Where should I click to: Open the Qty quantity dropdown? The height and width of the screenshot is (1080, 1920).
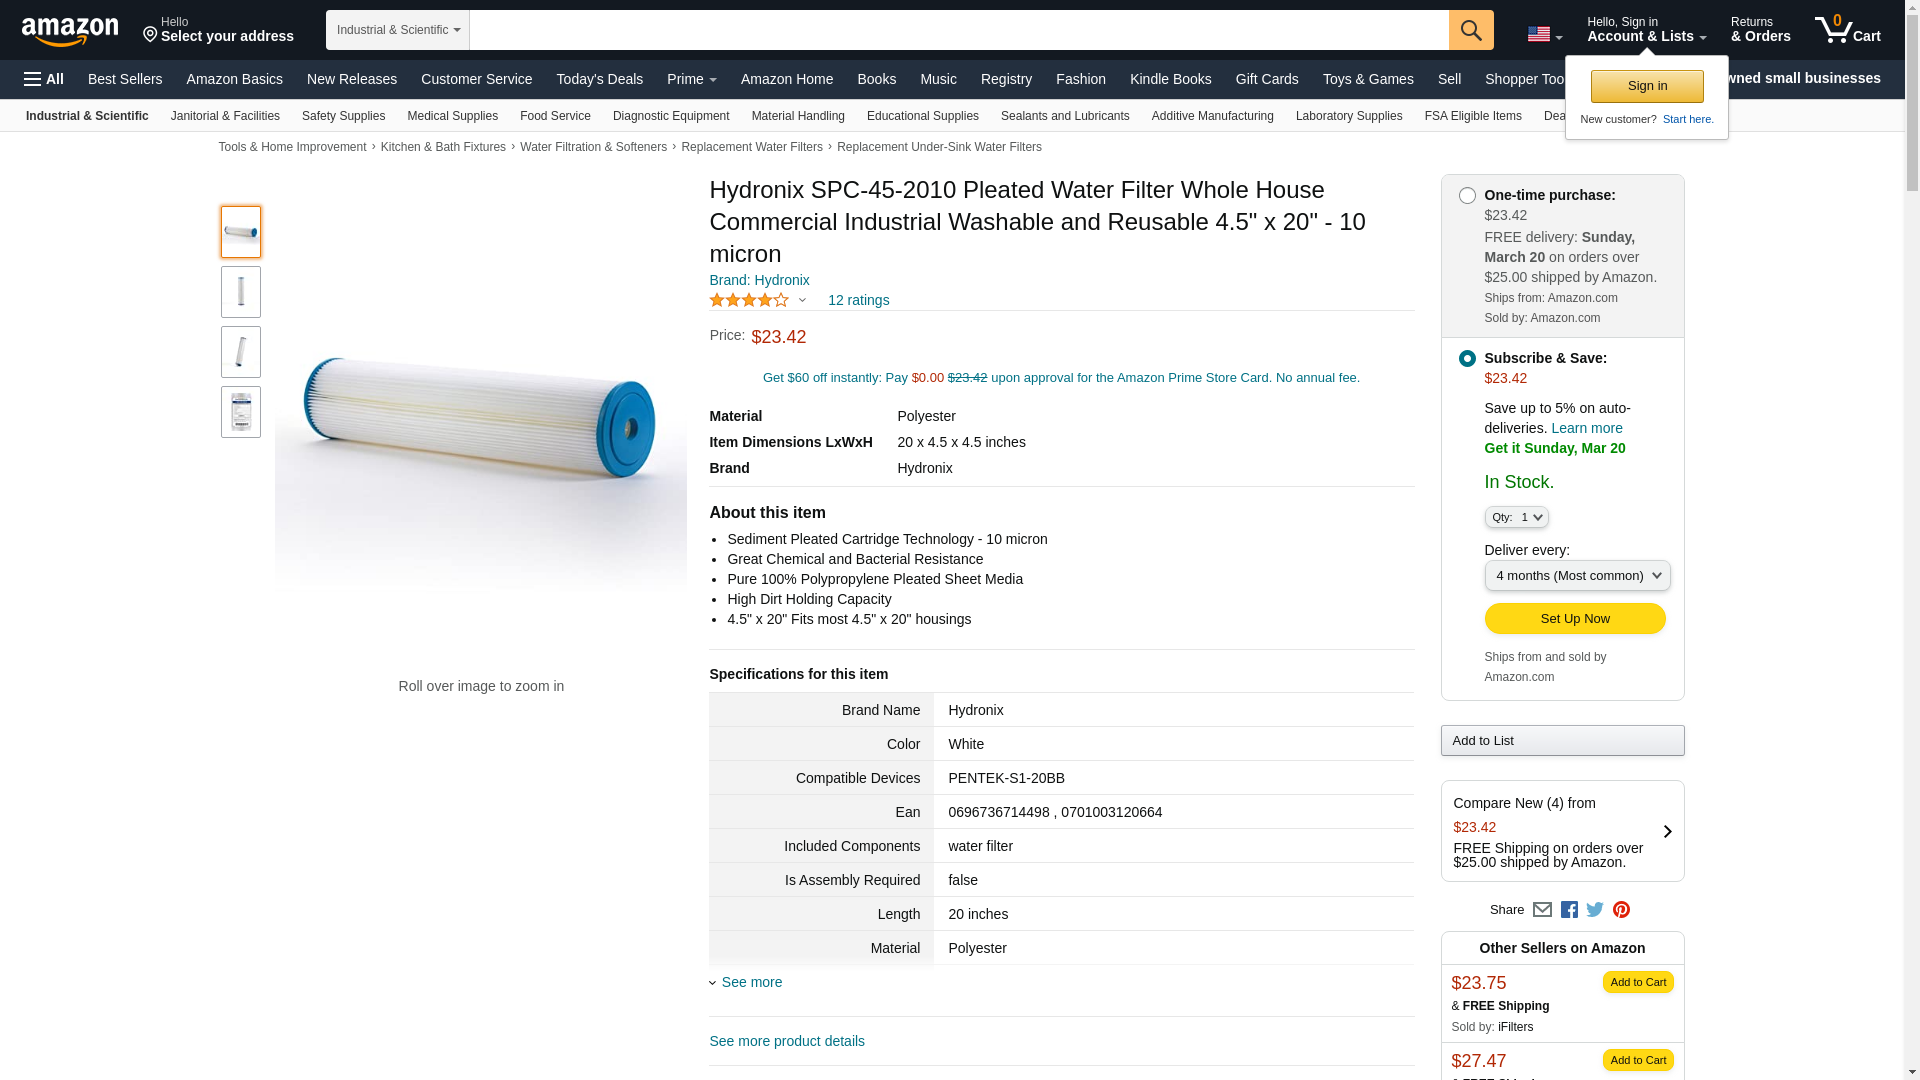(1516, 518)
